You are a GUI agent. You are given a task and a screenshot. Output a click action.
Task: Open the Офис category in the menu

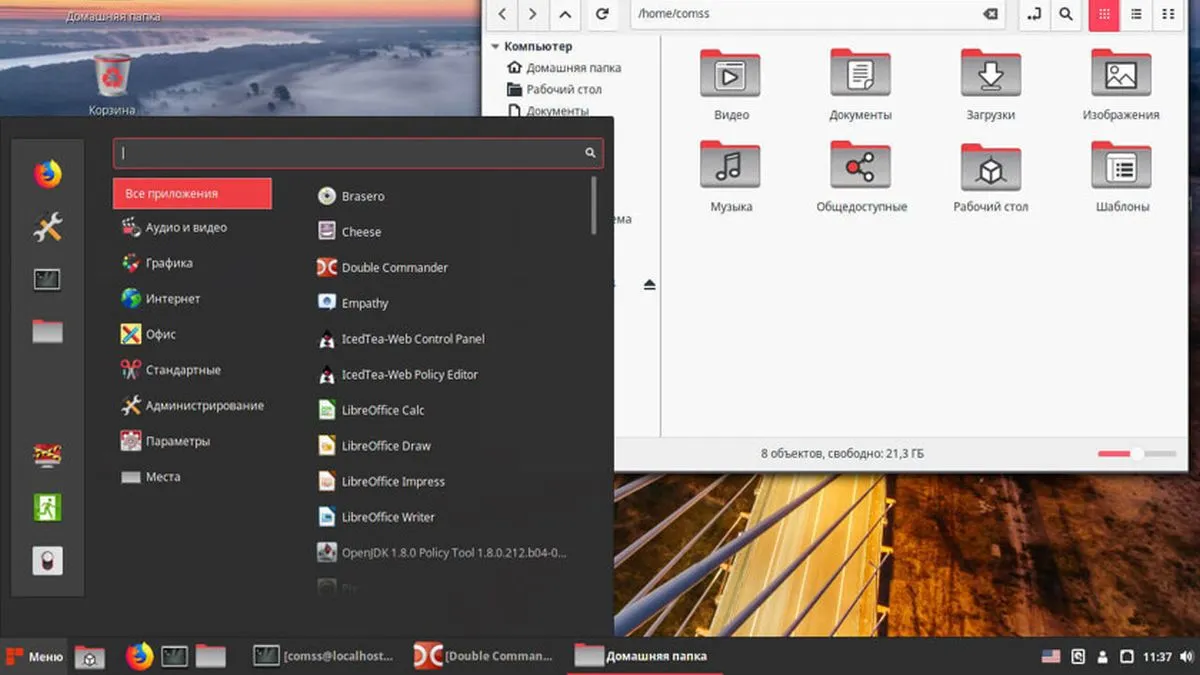(x=158, y=334)
